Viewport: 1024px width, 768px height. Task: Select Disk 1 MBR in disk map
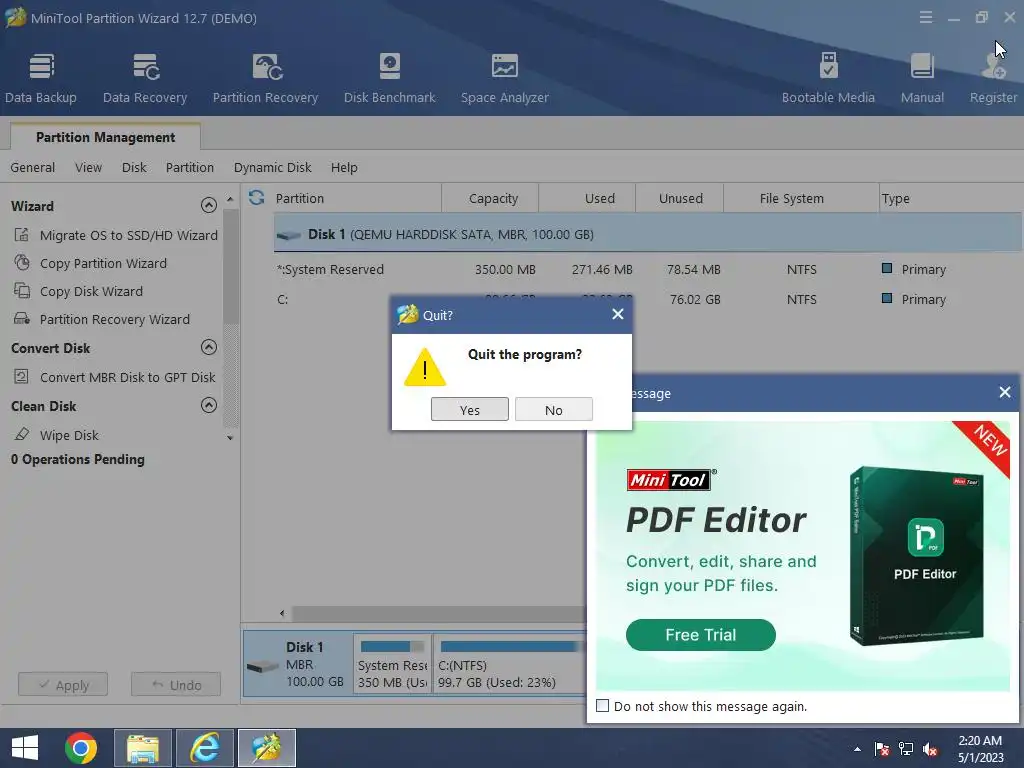click(x=297, y=664)
